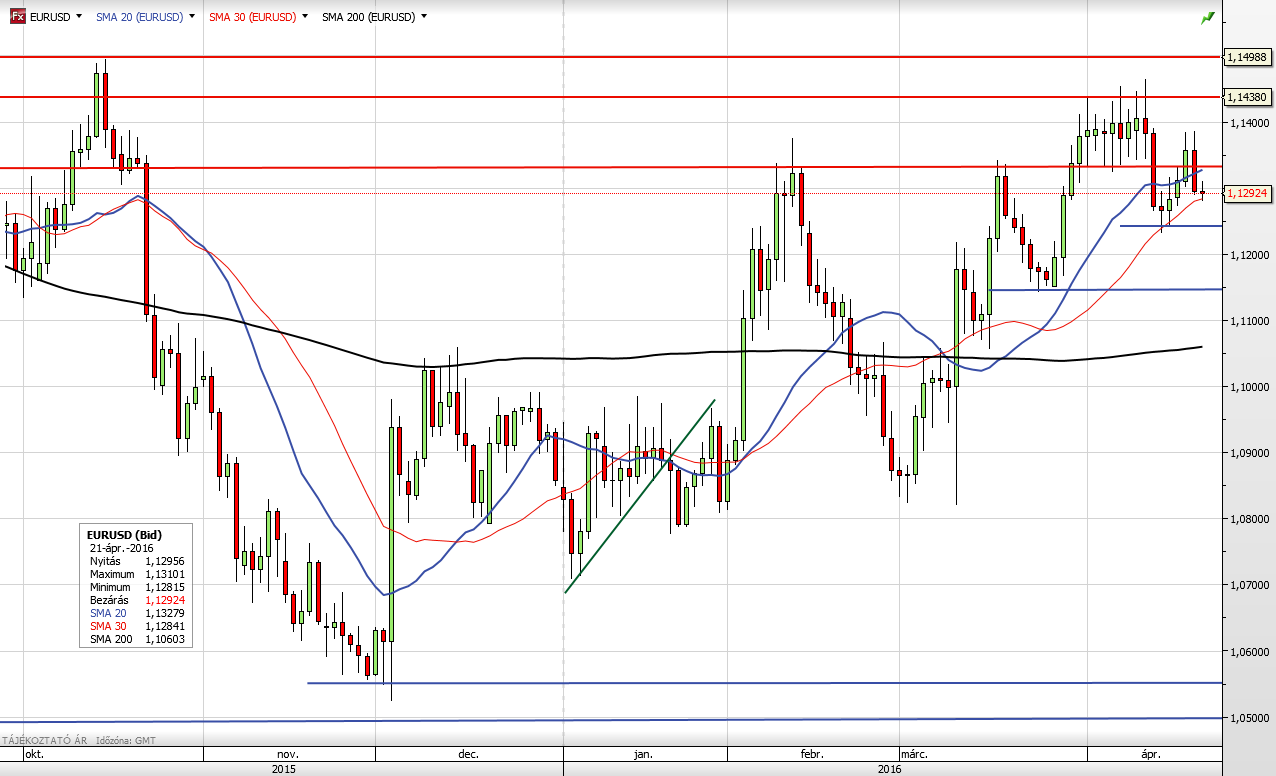This screenshot has height=776, width=1276.
Task: Click the 1,07000 axis price label
Action: [x=1248, y=585]
